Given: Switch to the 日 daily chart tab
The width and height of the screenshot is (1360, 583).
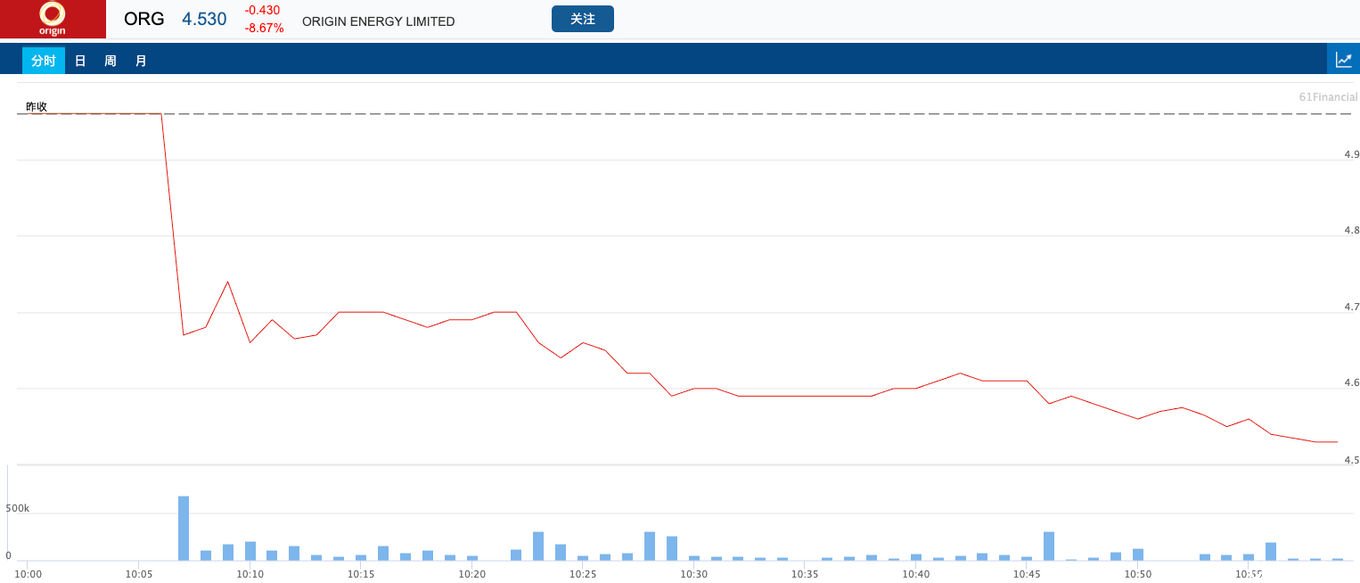Looking at the screenshot, I should [80, 61].
